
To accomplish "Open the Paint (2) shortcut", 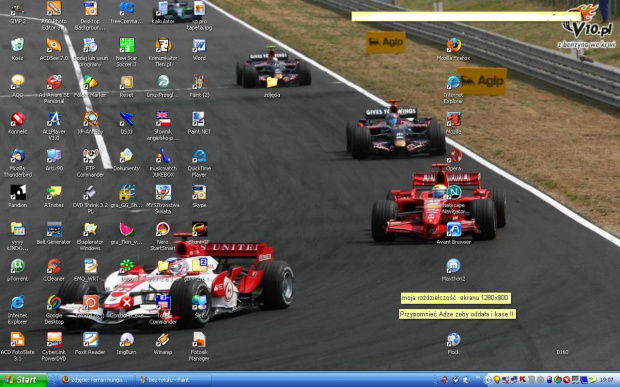I will [199, 86].
